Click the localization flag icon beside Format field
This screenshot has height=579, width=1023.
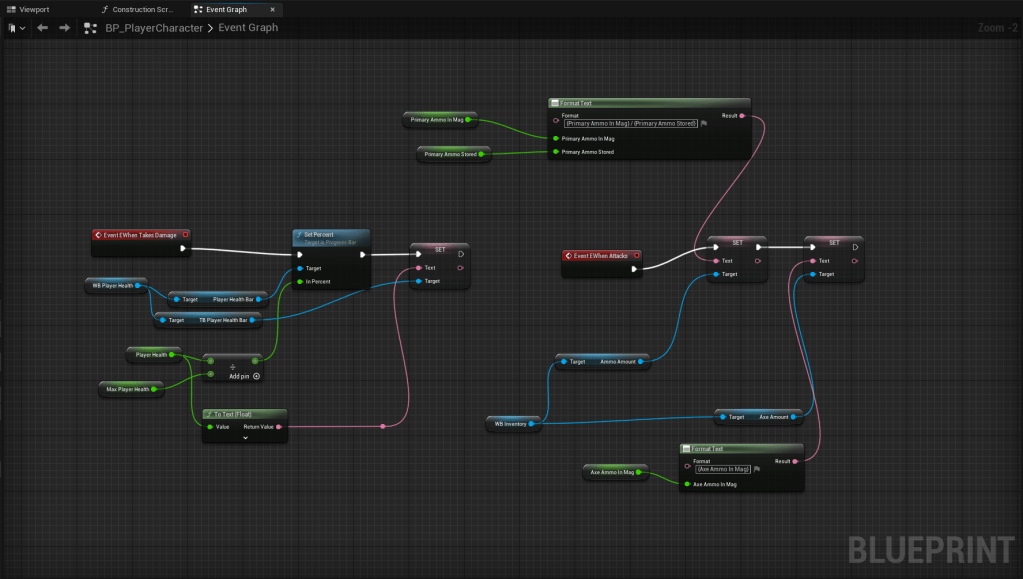pos(704,123)
